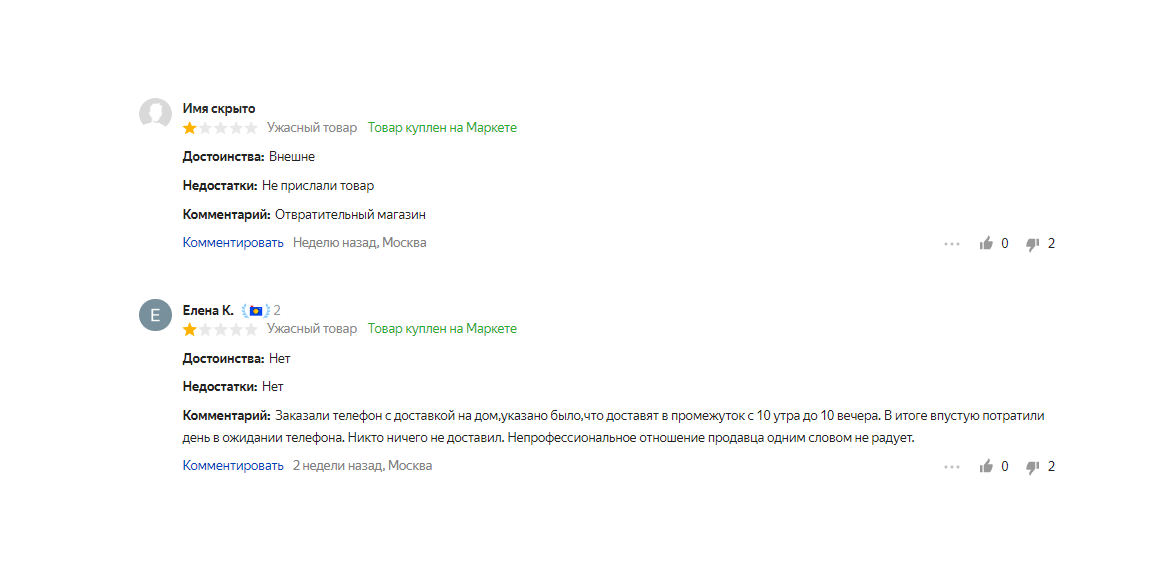Like Елена К.'s review
The width and height of the screenshot is (1173, 567).
pos(986,466)
